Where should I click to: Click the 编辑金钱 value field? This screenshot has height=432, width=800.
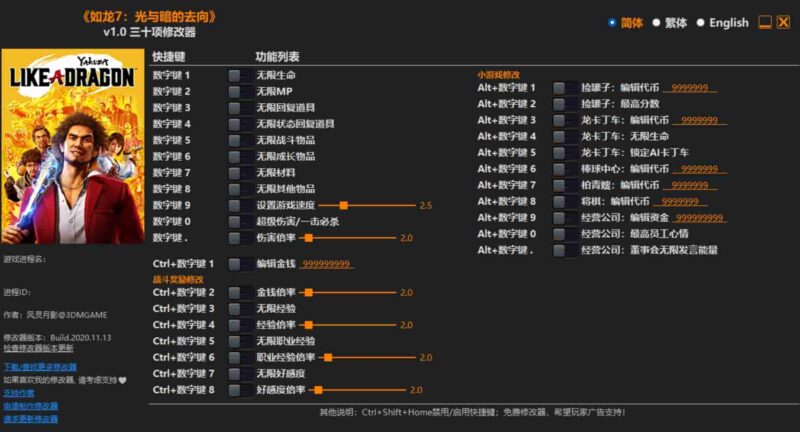tap(327, 264)
